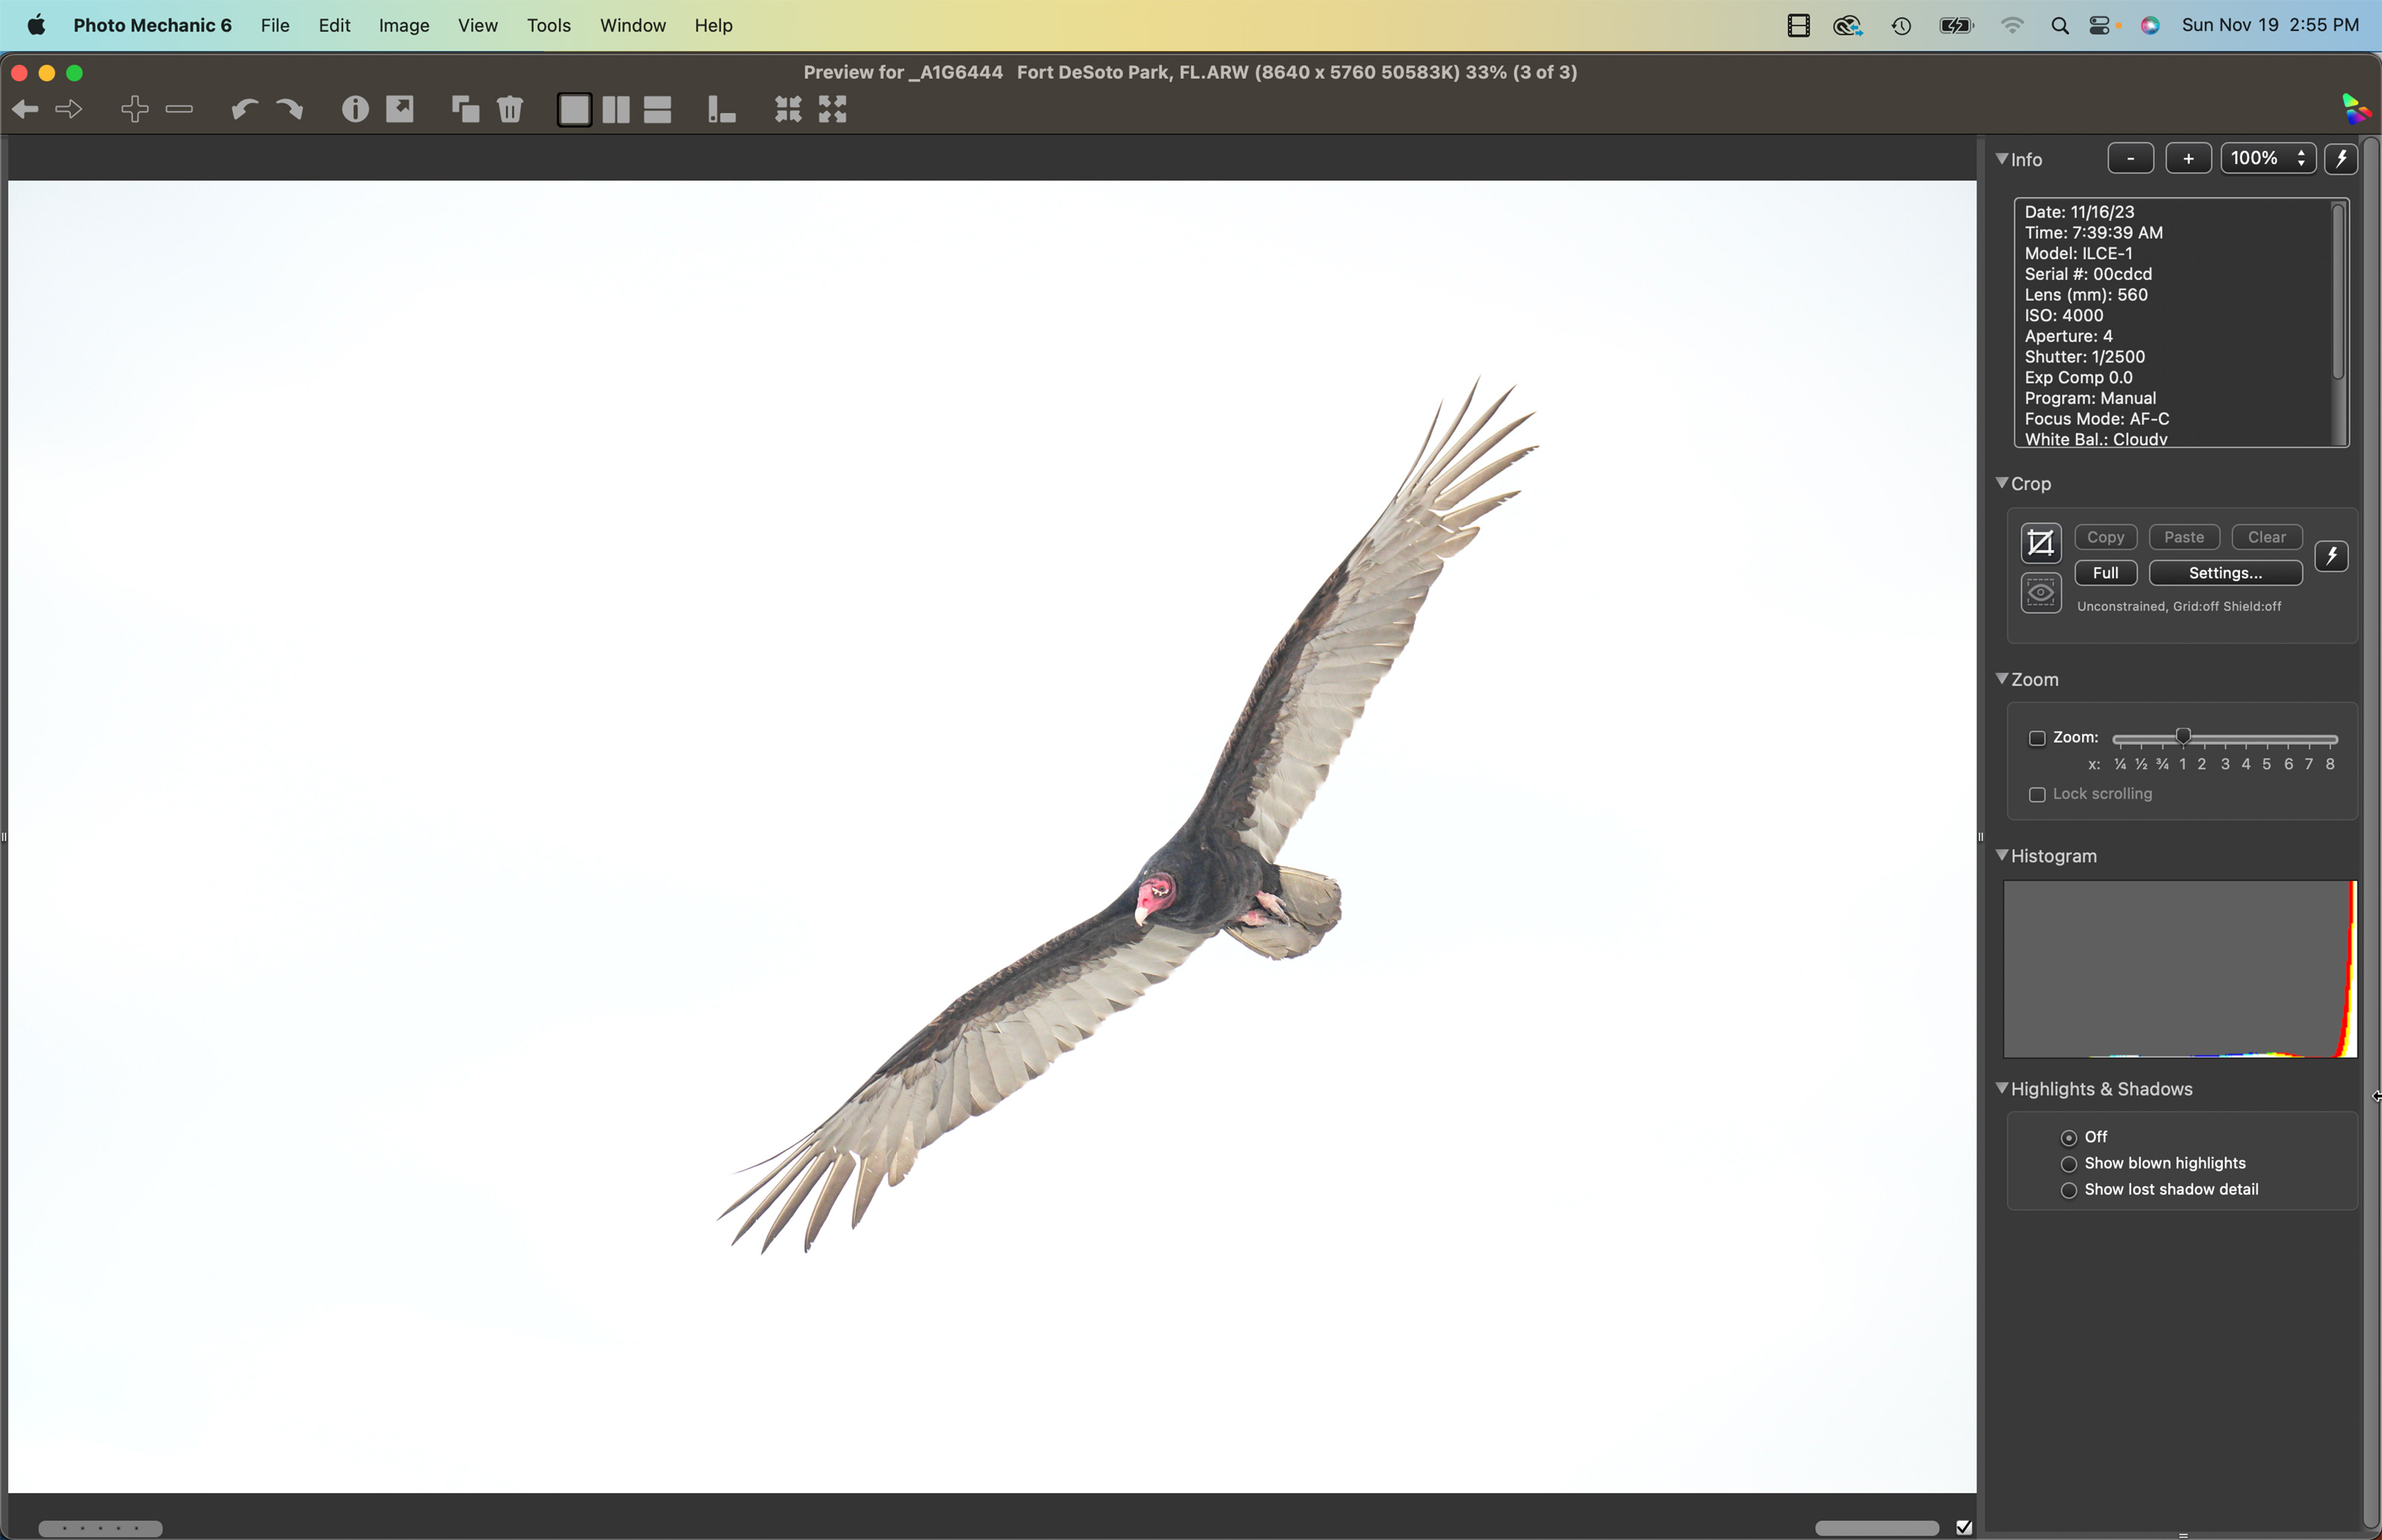
Task: Go to previous image with back arrow
Action: pos(26,109)
